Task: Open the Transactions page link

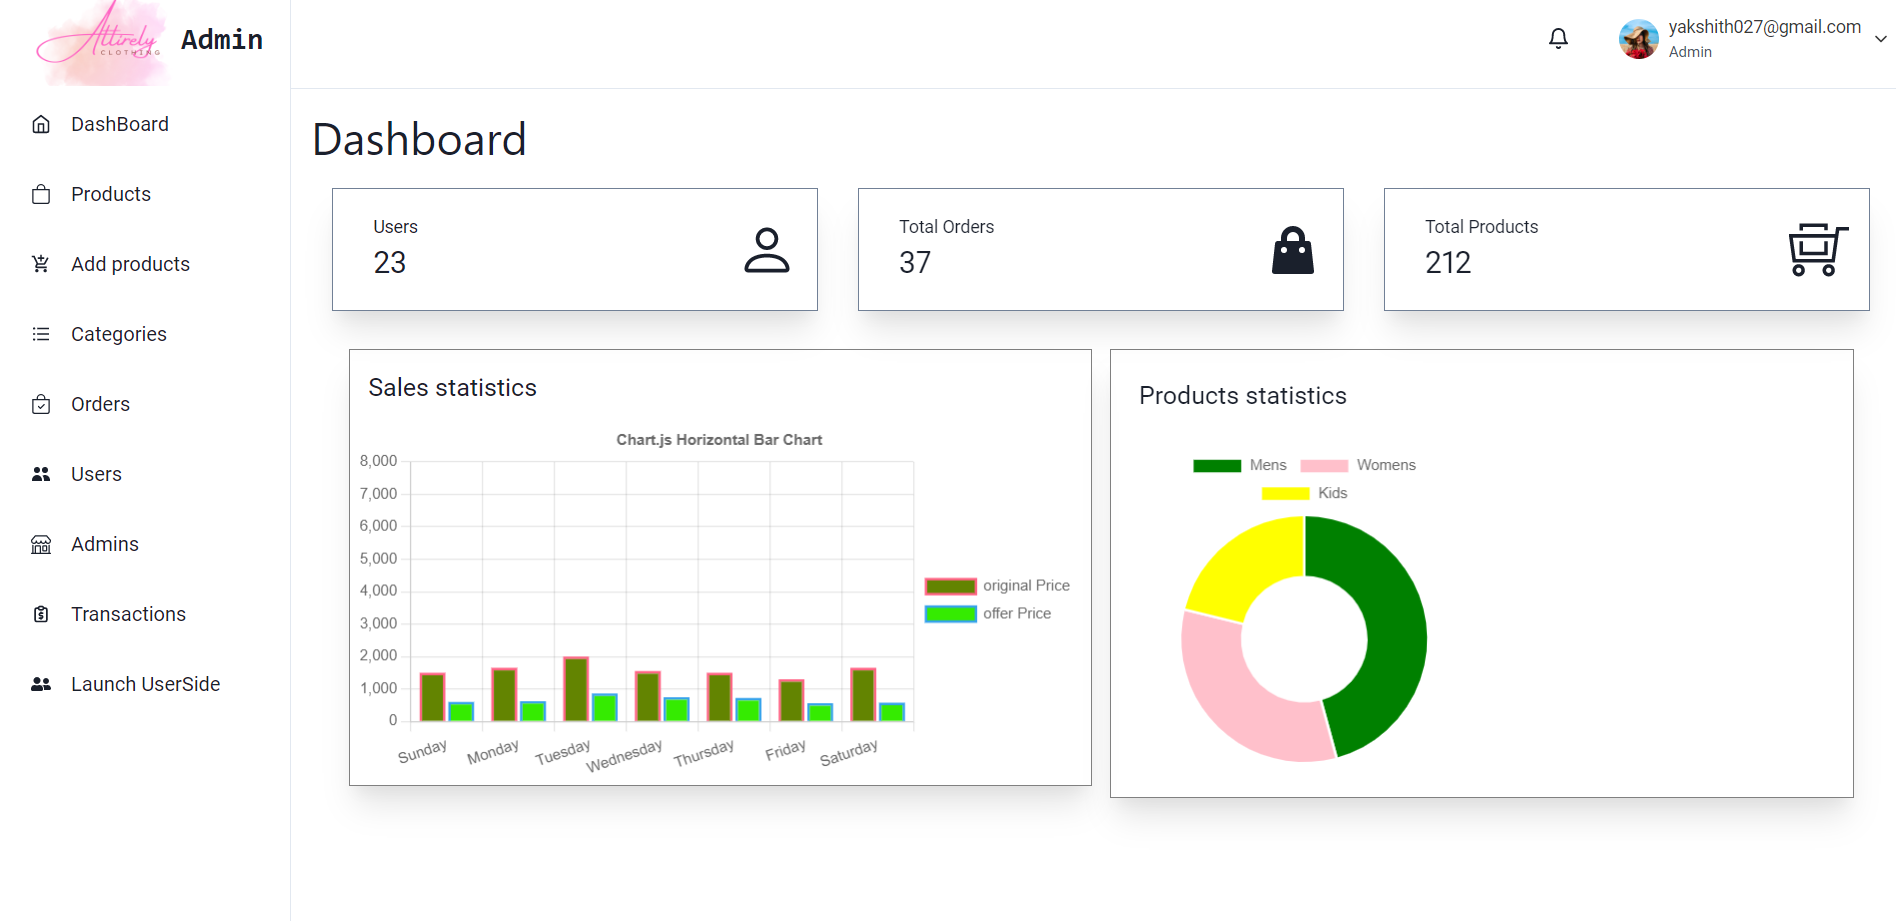Action: [x=128, y=614]
